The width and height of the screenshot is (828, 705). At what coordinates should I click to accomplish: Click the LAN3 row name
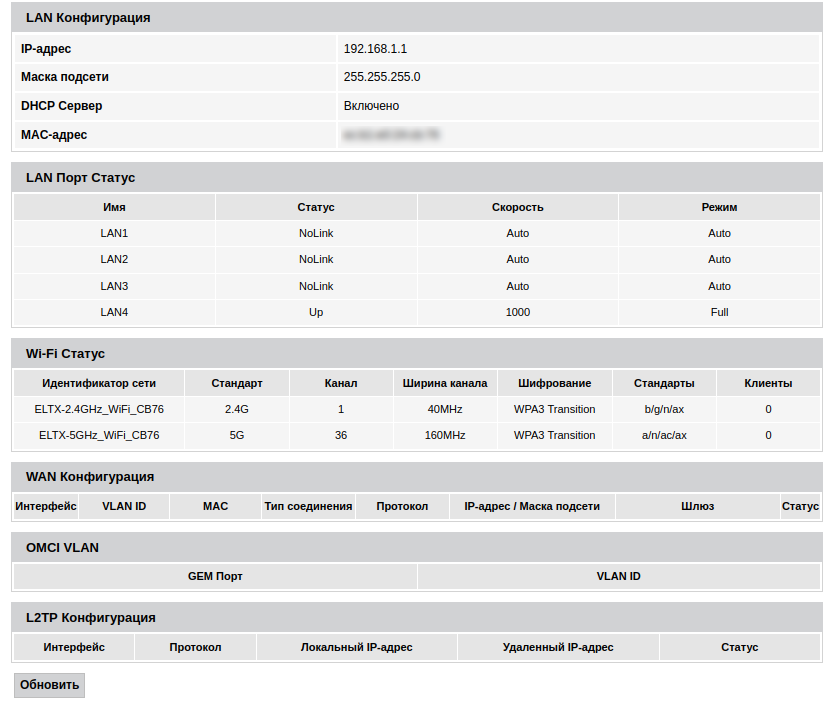pyautogui.click(x=114, y=286)
